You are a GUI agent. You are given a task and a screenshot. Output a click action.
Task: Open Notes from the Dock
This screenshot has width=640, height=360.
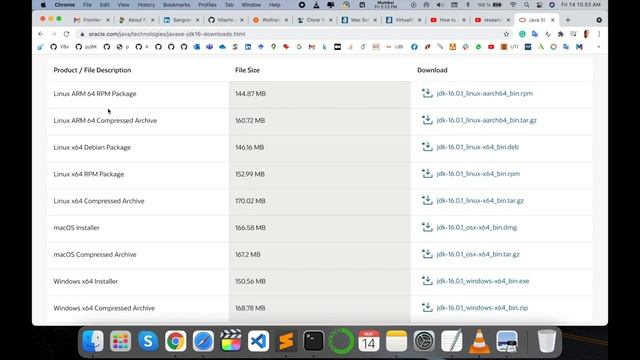(396, 341)
